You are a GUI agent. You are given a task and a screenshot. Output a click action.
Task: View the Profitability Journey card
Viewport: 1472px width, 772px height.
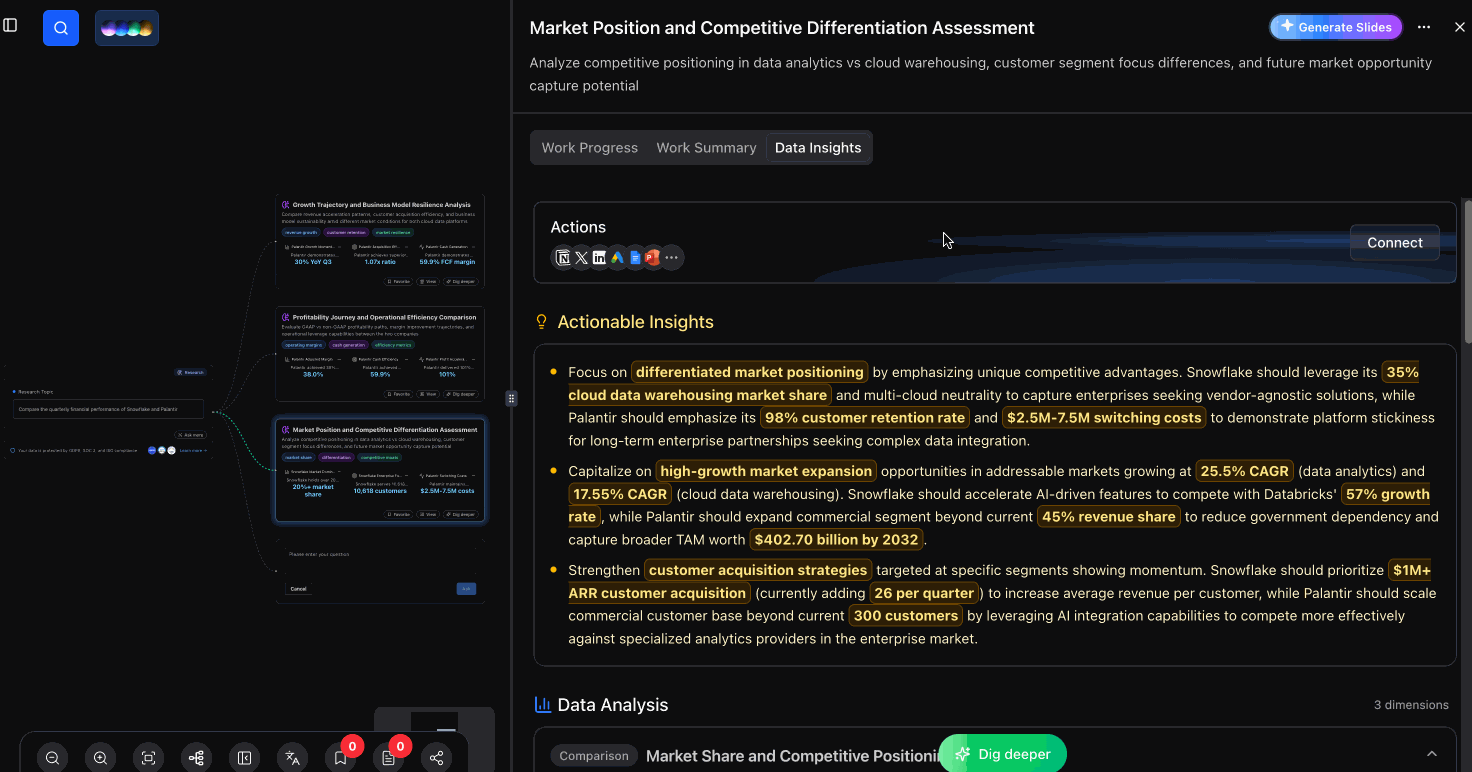428,394
